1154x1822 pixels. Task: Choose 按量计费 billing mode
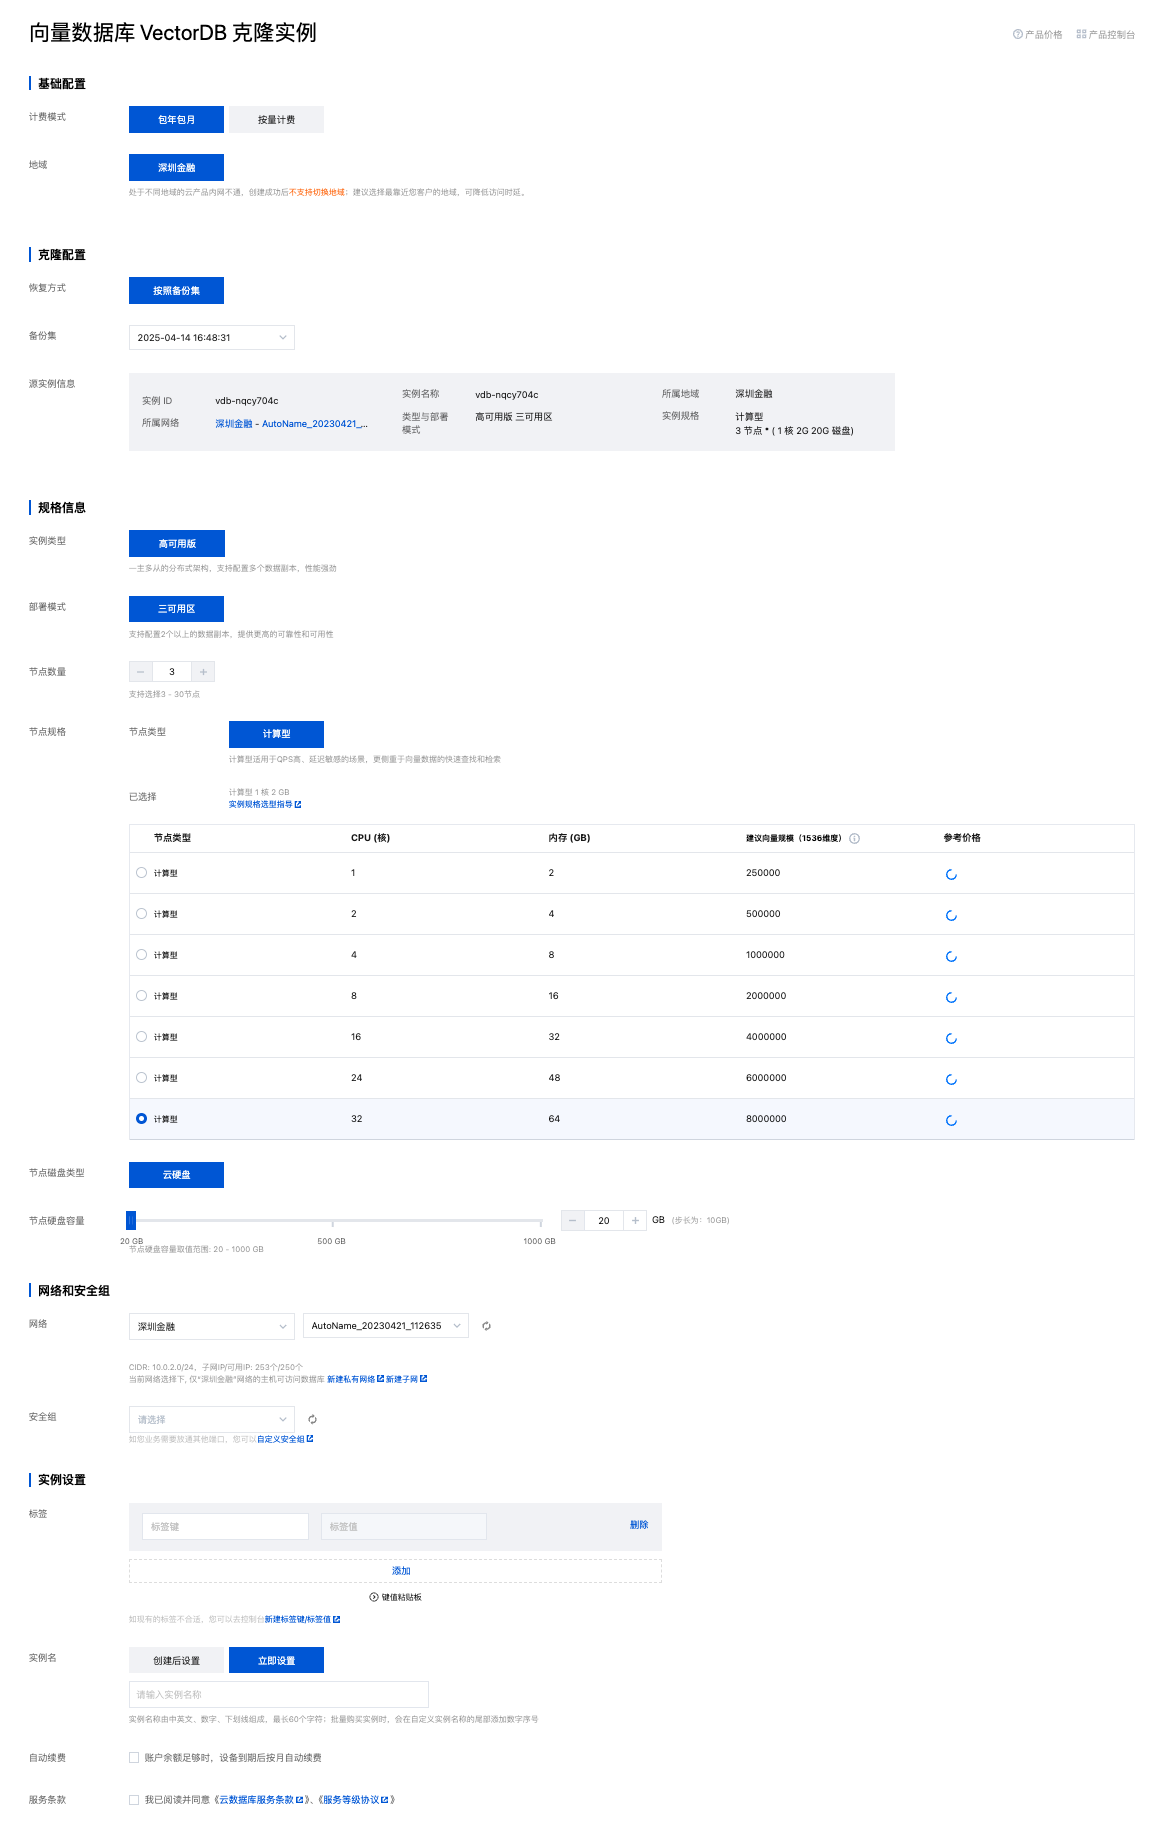[276, 119]
